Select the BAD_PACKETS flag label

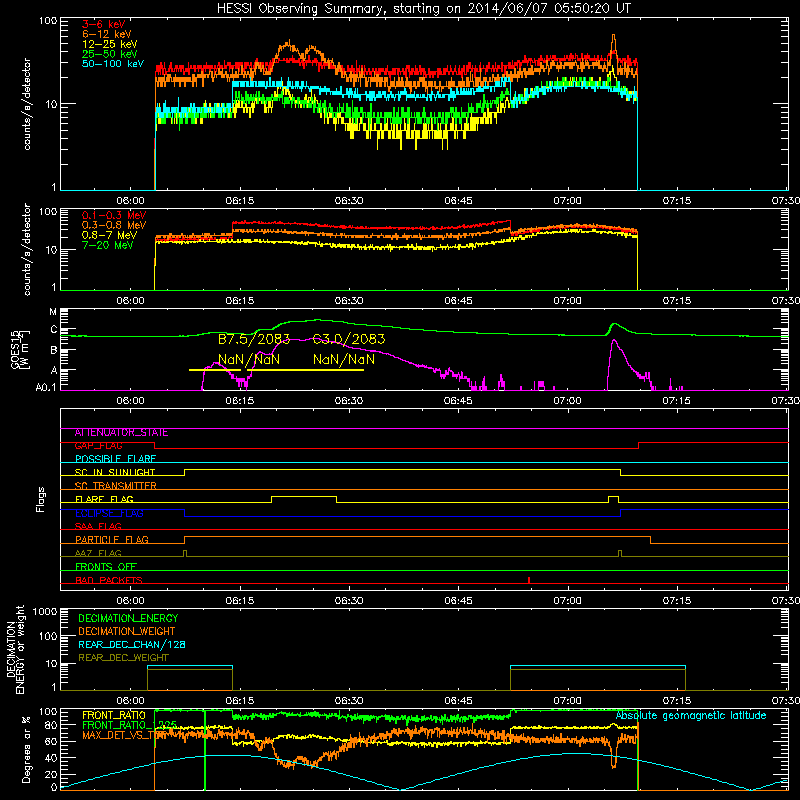[x=109, y=580]
